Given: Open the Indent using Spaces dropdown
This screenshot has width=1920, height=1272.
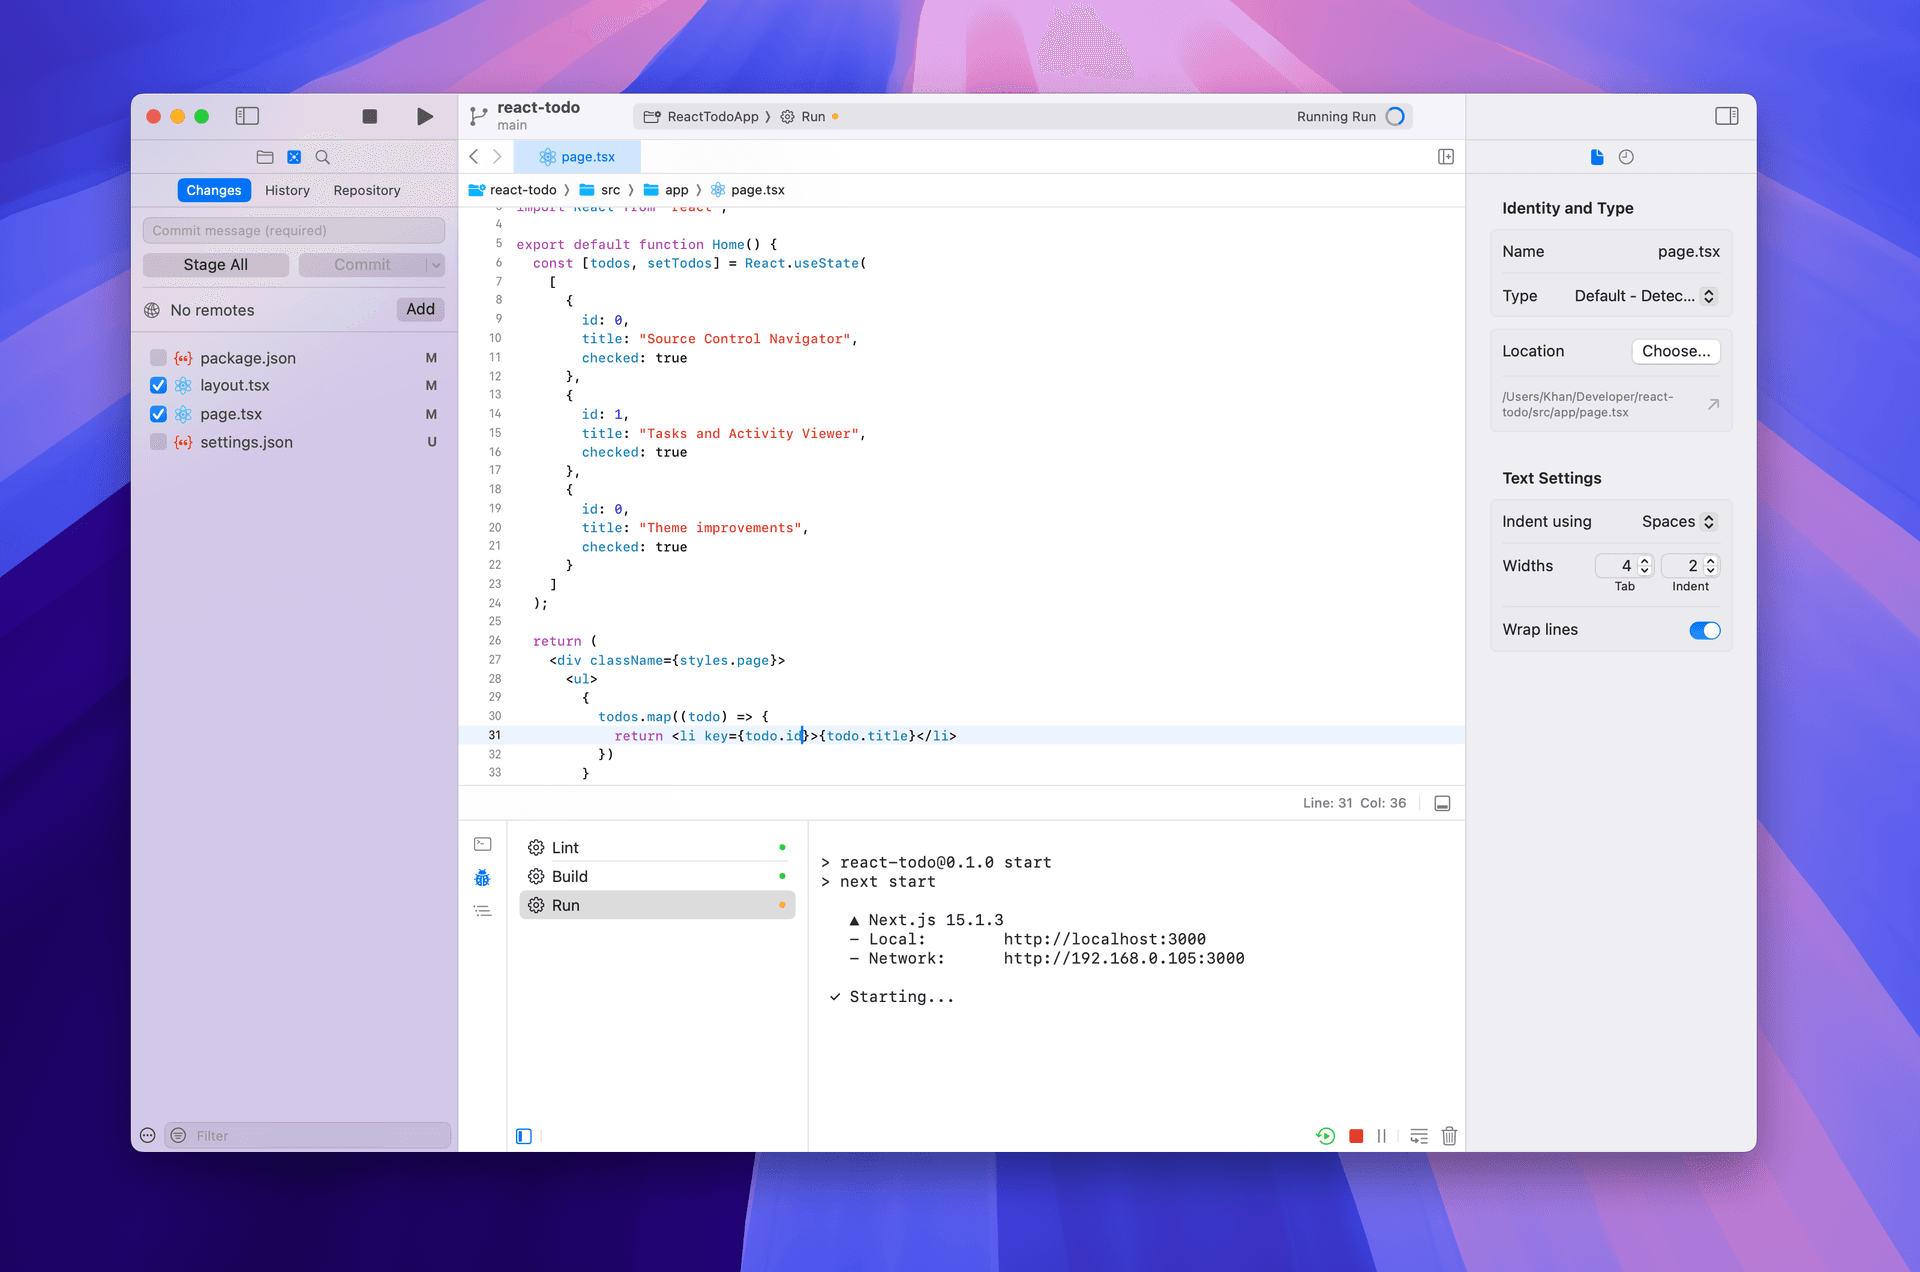Looking at the screenshot, I should click(x=1678, y=522).
